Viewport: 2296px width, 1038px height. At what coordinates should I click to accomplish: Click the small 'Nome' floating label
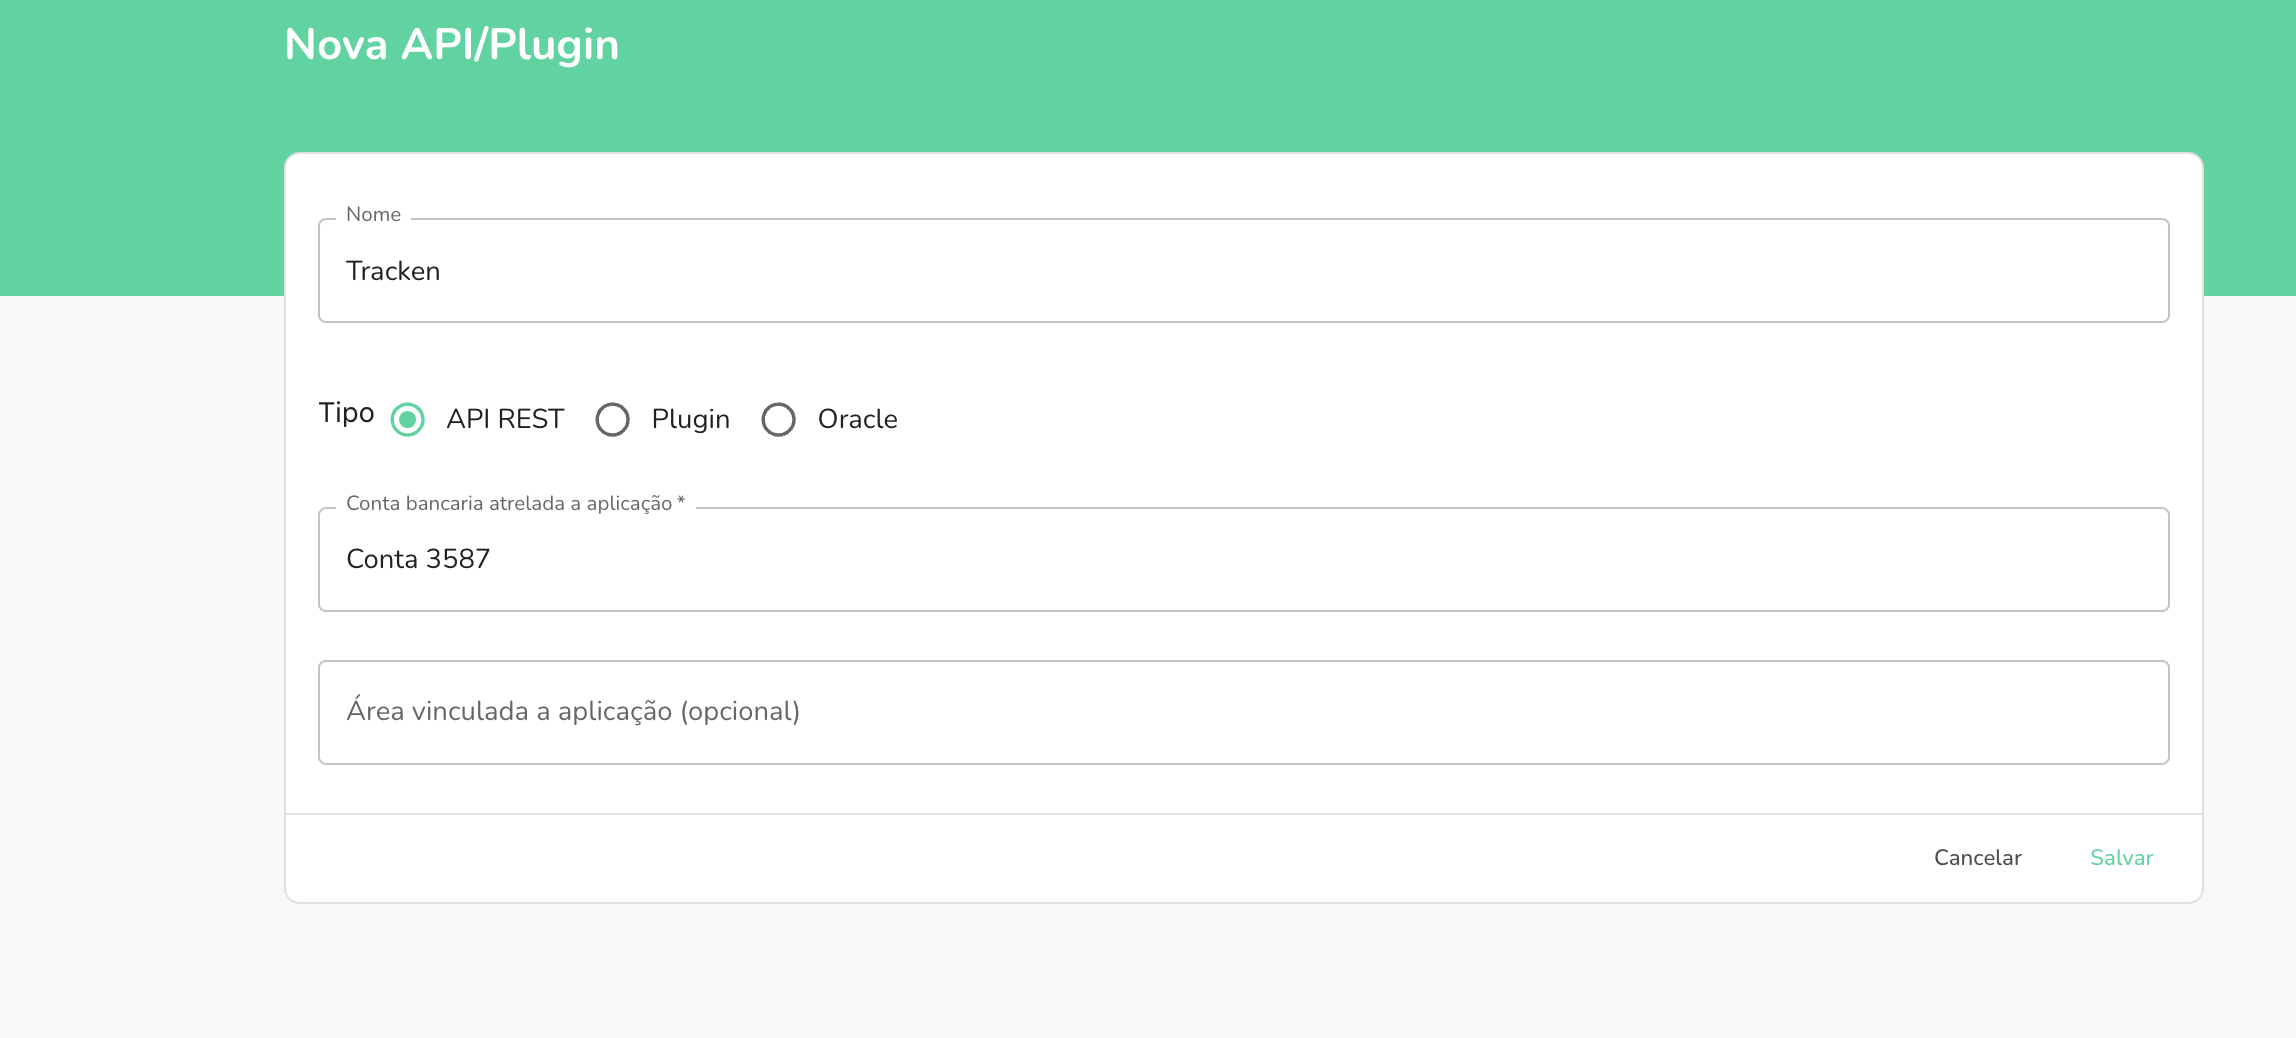(373, 214)
